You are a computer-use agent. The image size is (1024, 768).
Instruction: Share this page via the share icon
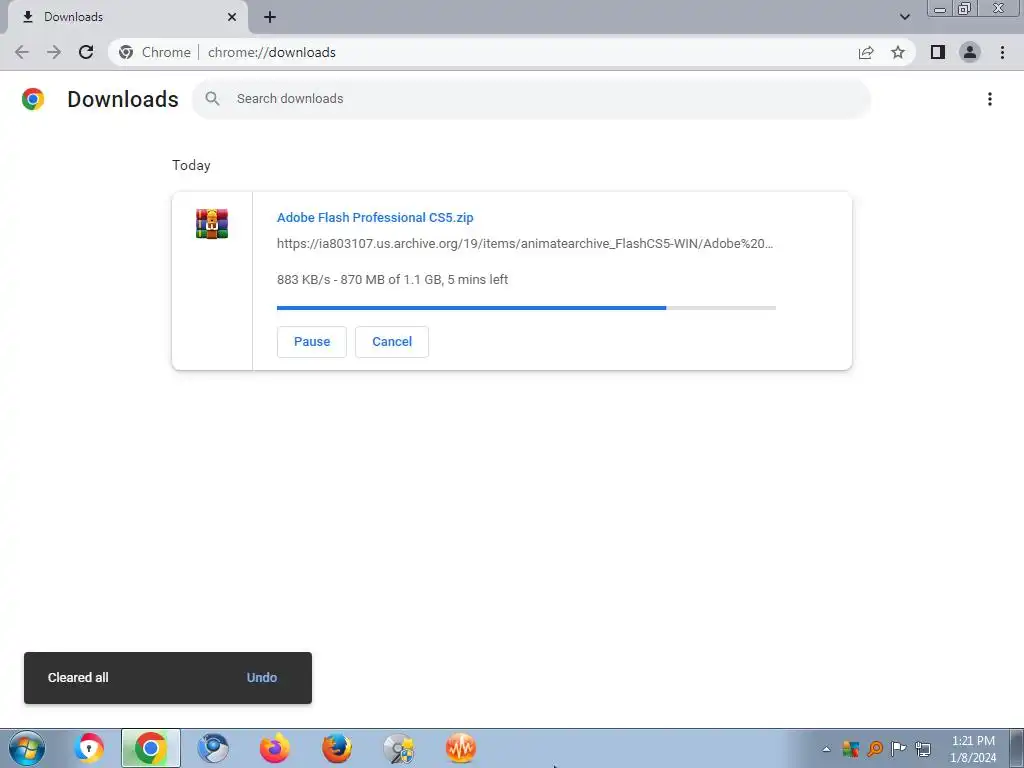[866, 52]
